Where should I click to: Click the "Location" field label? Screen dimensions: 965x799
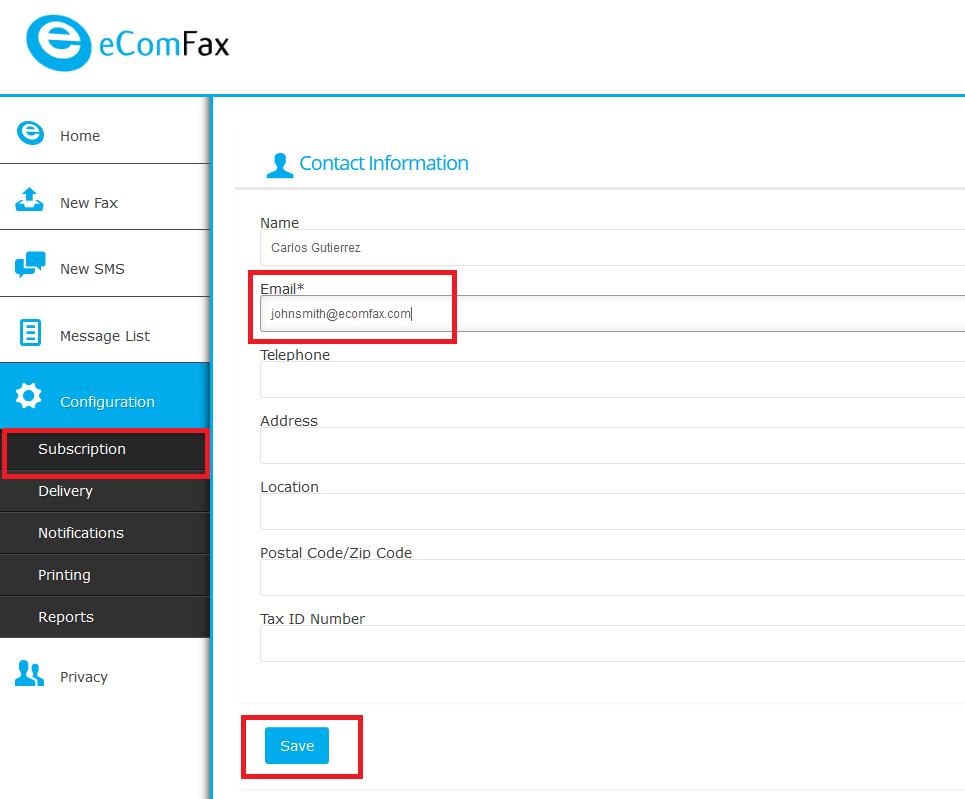pos(289,487)
